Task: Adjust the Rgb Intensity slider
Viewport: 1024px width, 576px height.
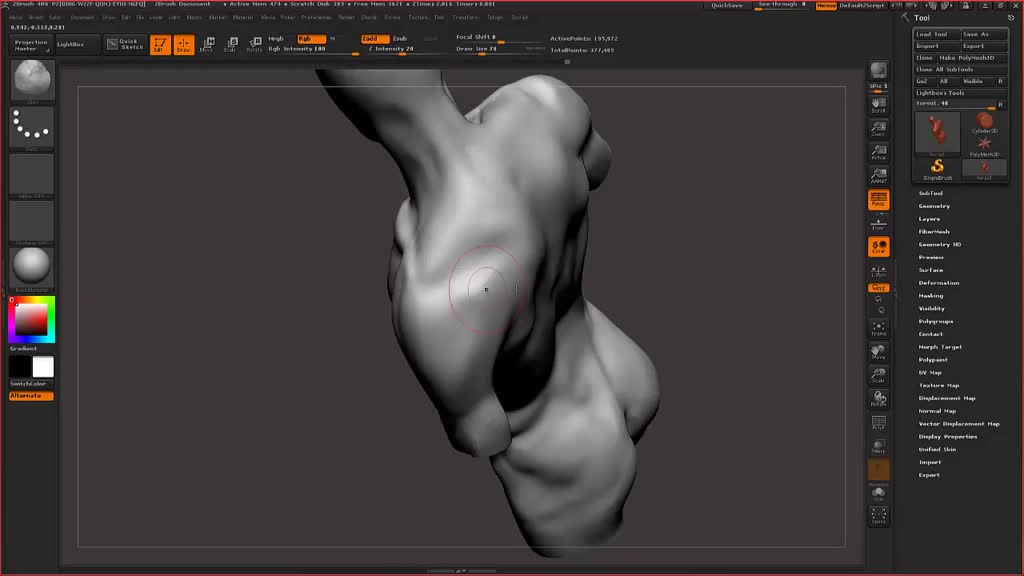Action: tap(313, 50)
